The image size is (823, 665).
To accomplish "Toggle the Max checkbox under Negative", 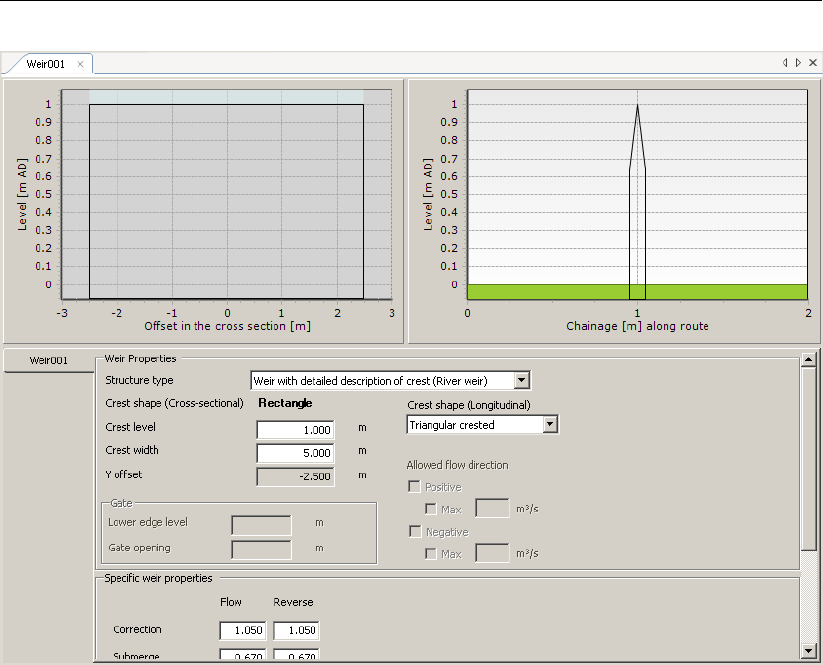I will [431, 553].
